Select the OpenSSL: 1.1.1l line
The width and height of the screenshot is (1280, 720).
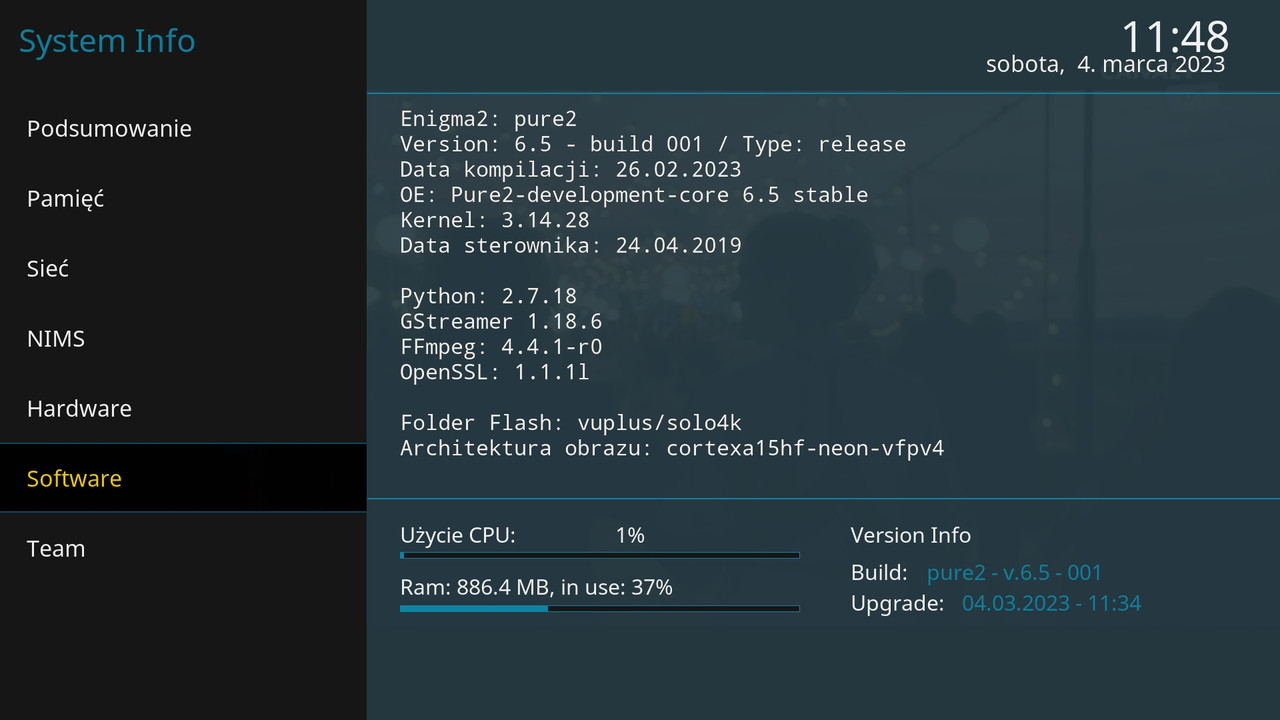point(495,372)
